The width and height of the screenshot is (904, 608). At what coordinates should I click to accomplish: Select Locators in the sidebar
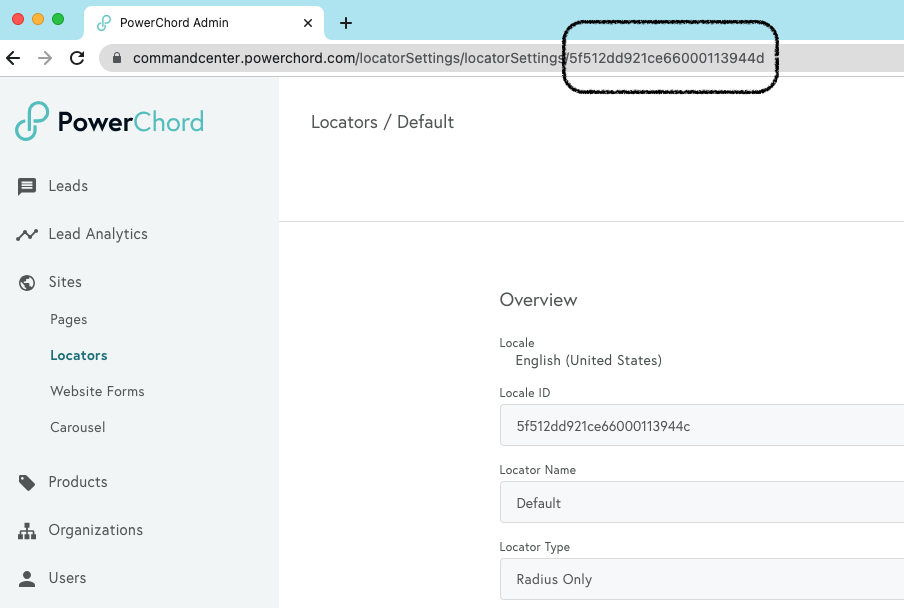click(79, 356)
